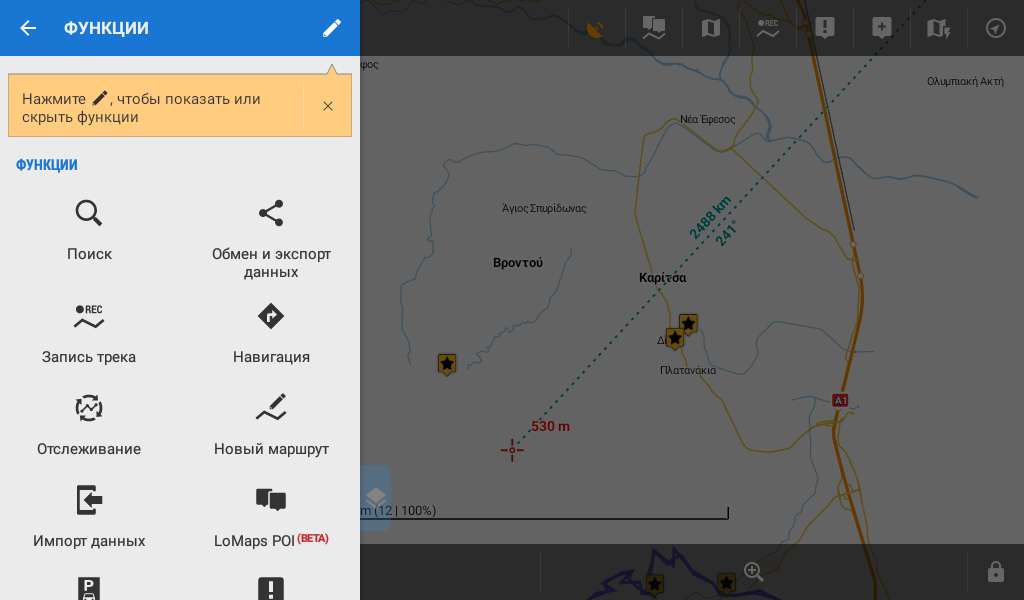This screenshot has width=1024, height=600.
Task: Open the Навигация function
Action: 271,333
